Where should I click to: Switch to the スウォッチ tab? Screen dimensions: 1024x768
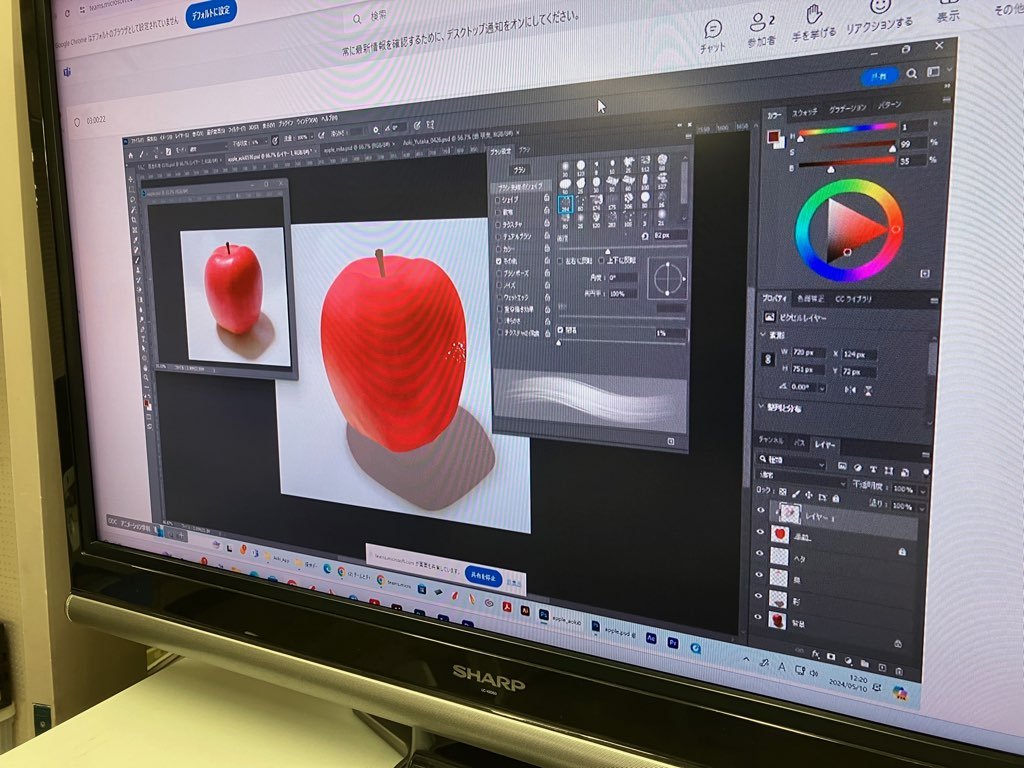(805, 112)
